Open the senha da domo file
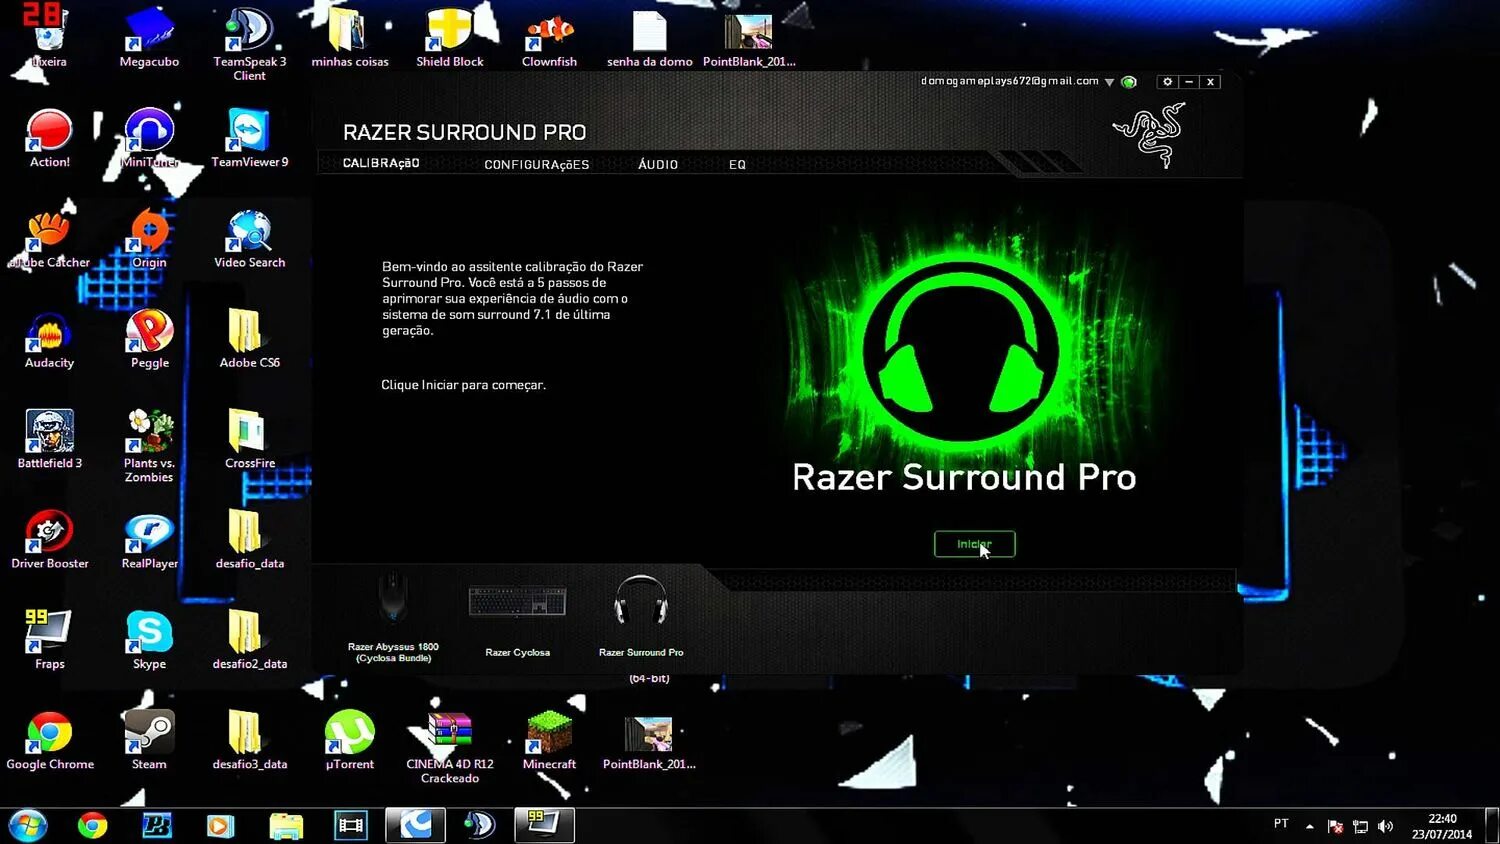Screen dimensions: 1500x844 click(x=649, y=38)
